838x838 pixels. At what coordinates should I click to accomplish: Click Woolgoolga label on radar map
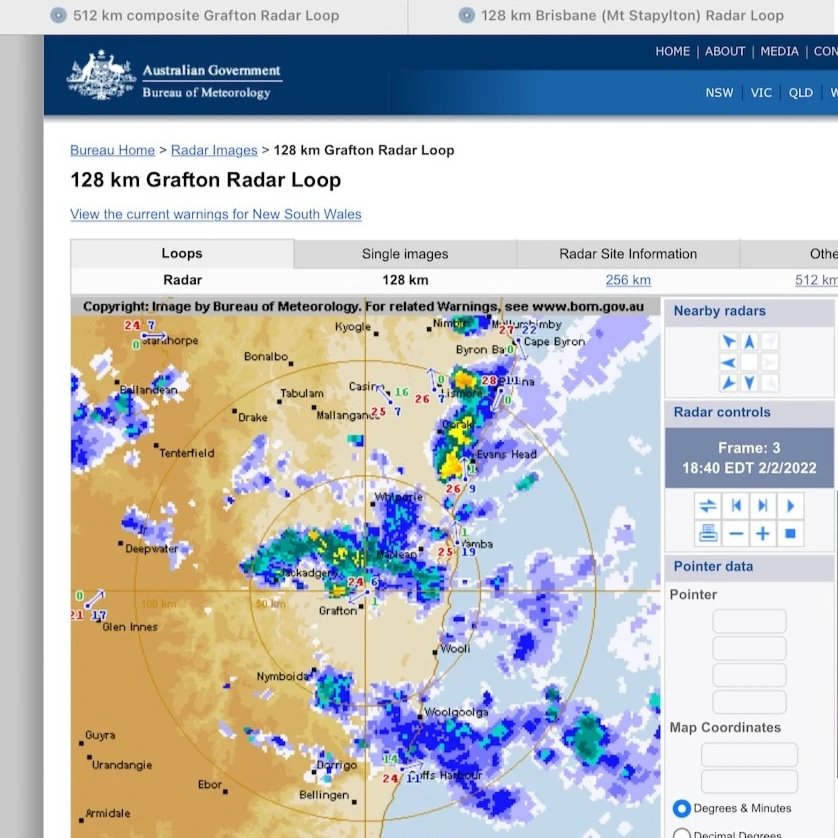click(x=456, y=712)
